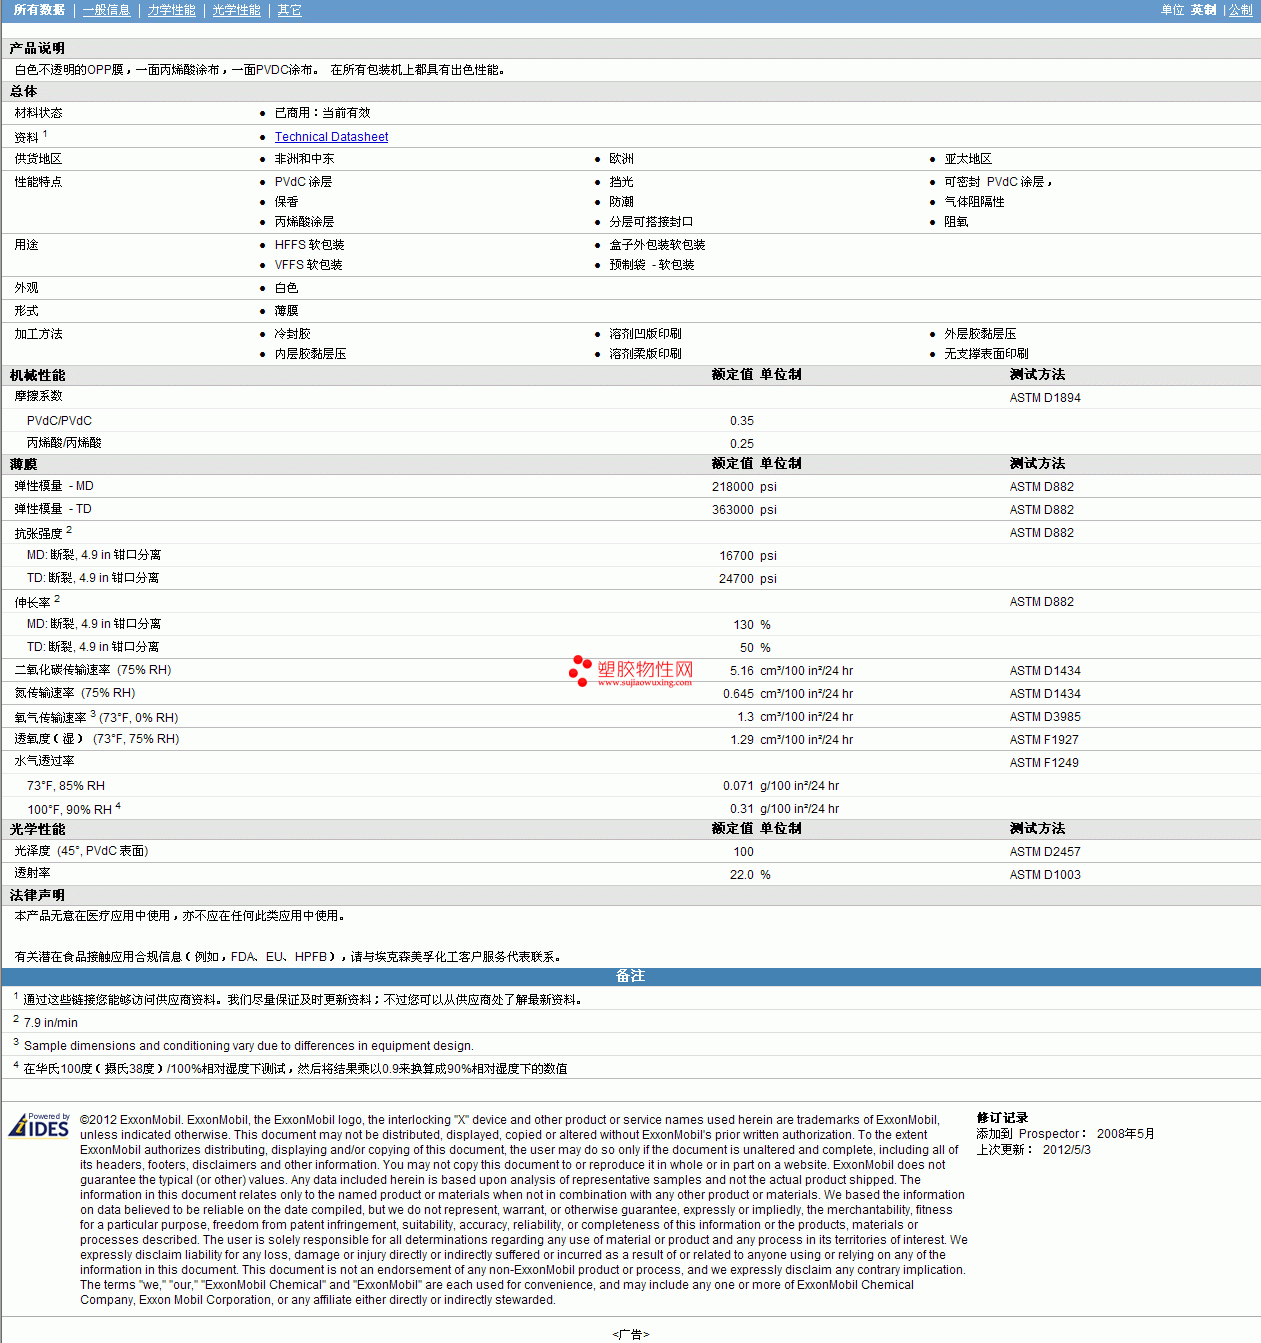Click the 盒子外包装软包装 use
1261x1343 pixels.
(x=657, y=245)
